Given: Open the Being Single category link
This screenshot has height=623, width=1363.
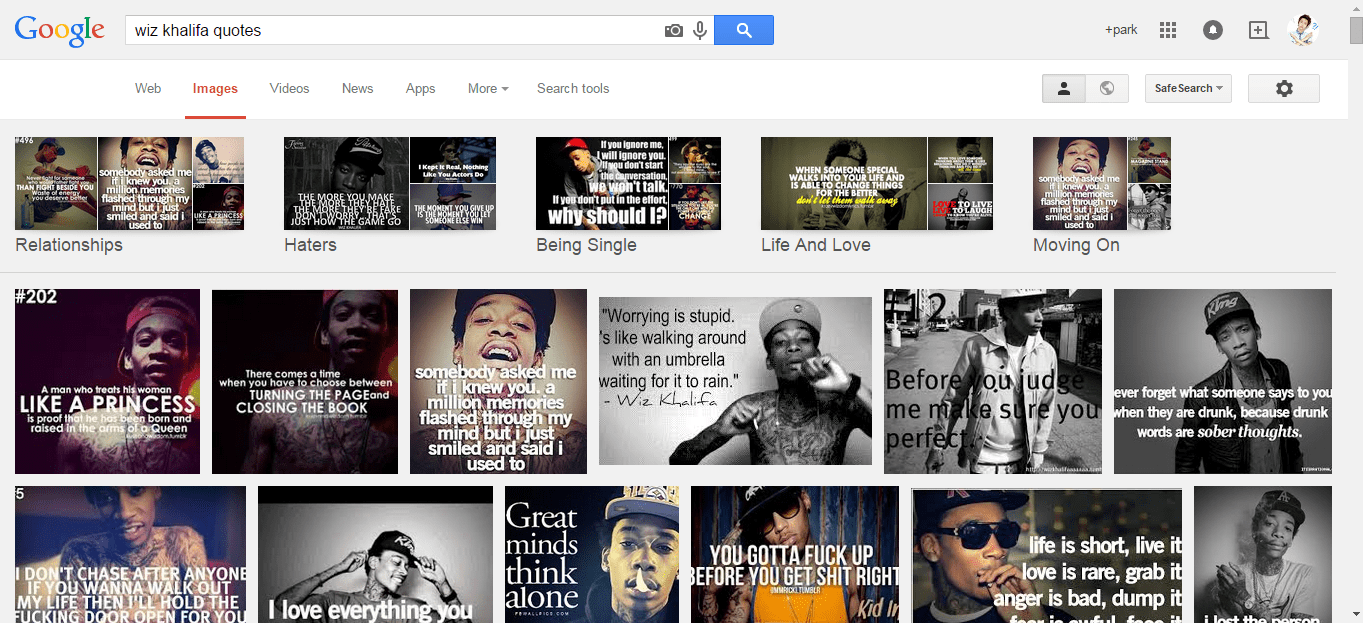Looking at the screenshot, I should pos(586,245).
